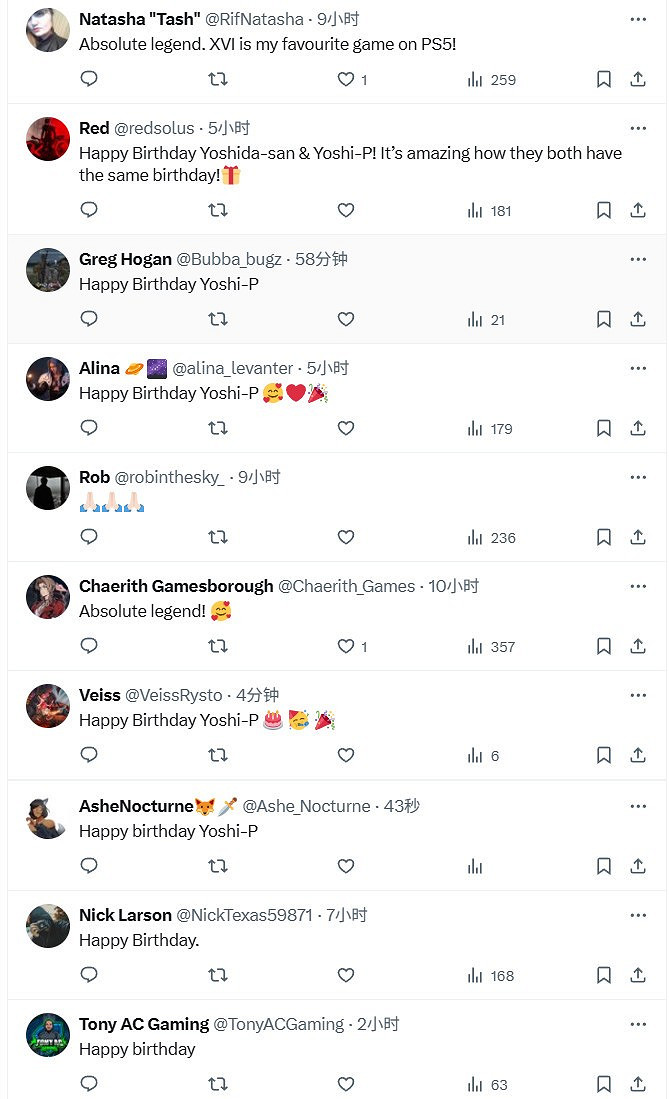Like Chaerith Gamesborough's reply
Viewport: 669px width, 1099px height.
click(x=345, y=646)
